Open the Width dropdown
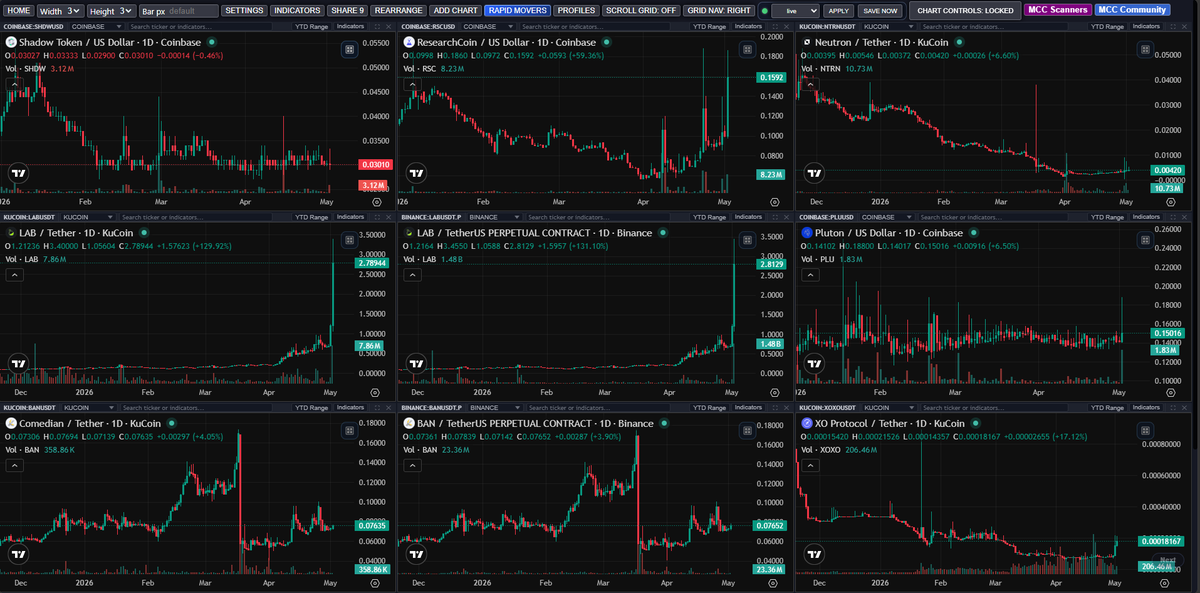Screen dimensions: 1200x593 (61, 10)
